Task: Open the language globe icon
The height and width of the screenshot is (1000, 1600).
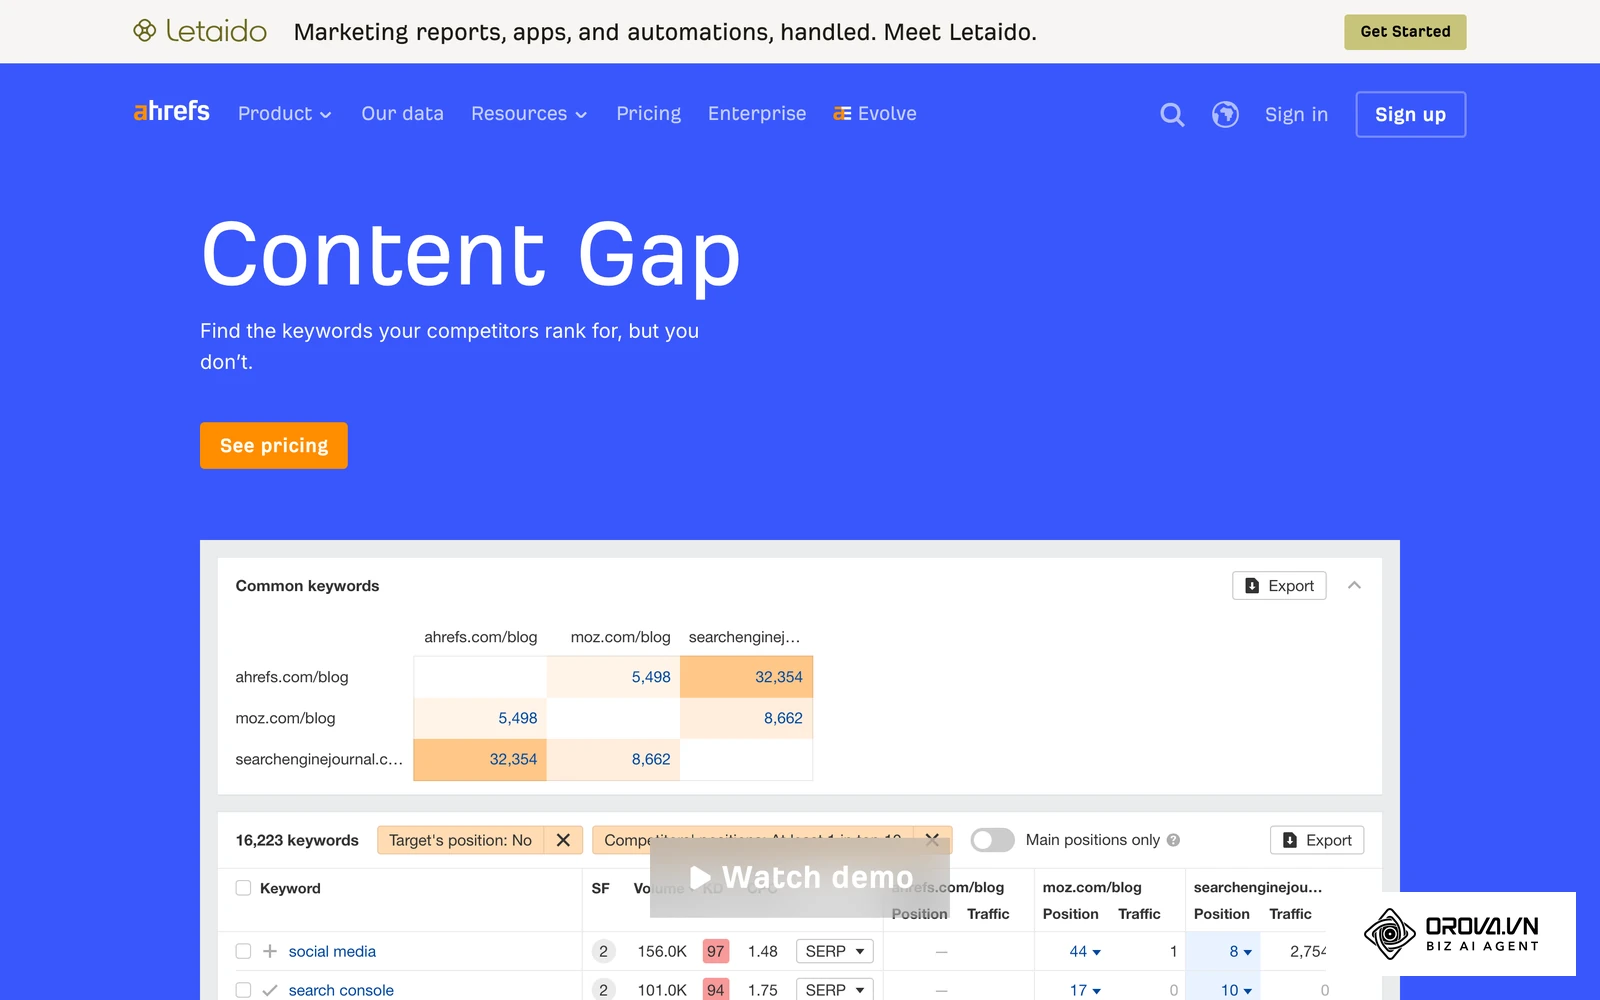Action: [x=1225, y=115]
